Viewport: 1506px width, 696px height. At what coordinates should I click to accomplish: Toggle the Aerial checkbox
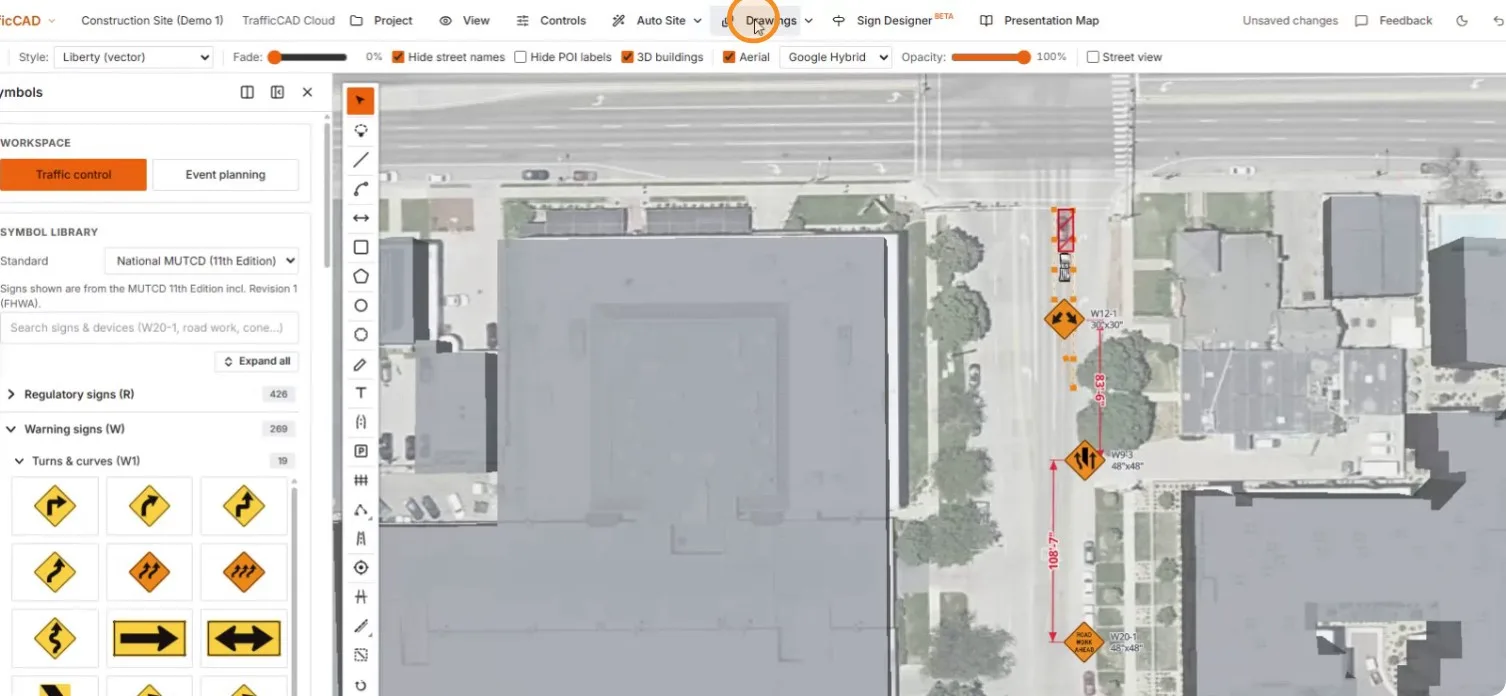(729, 57)
